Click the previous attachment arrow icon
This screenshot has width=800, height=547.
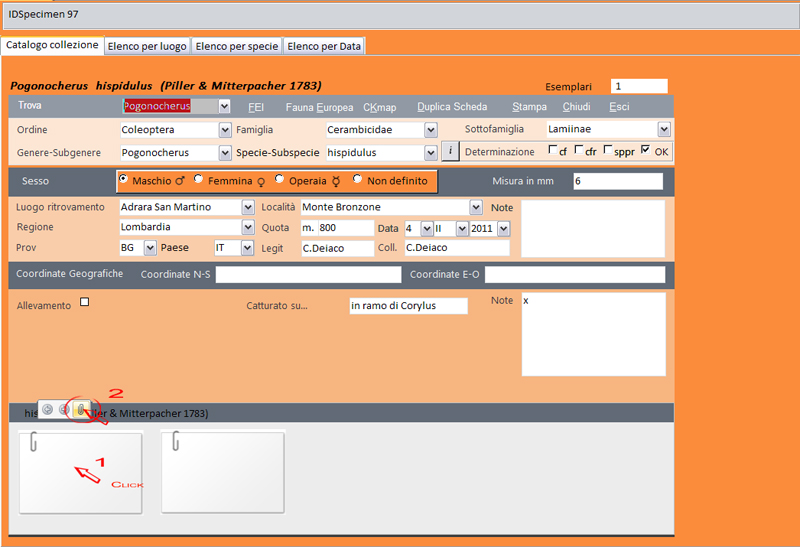47,410
